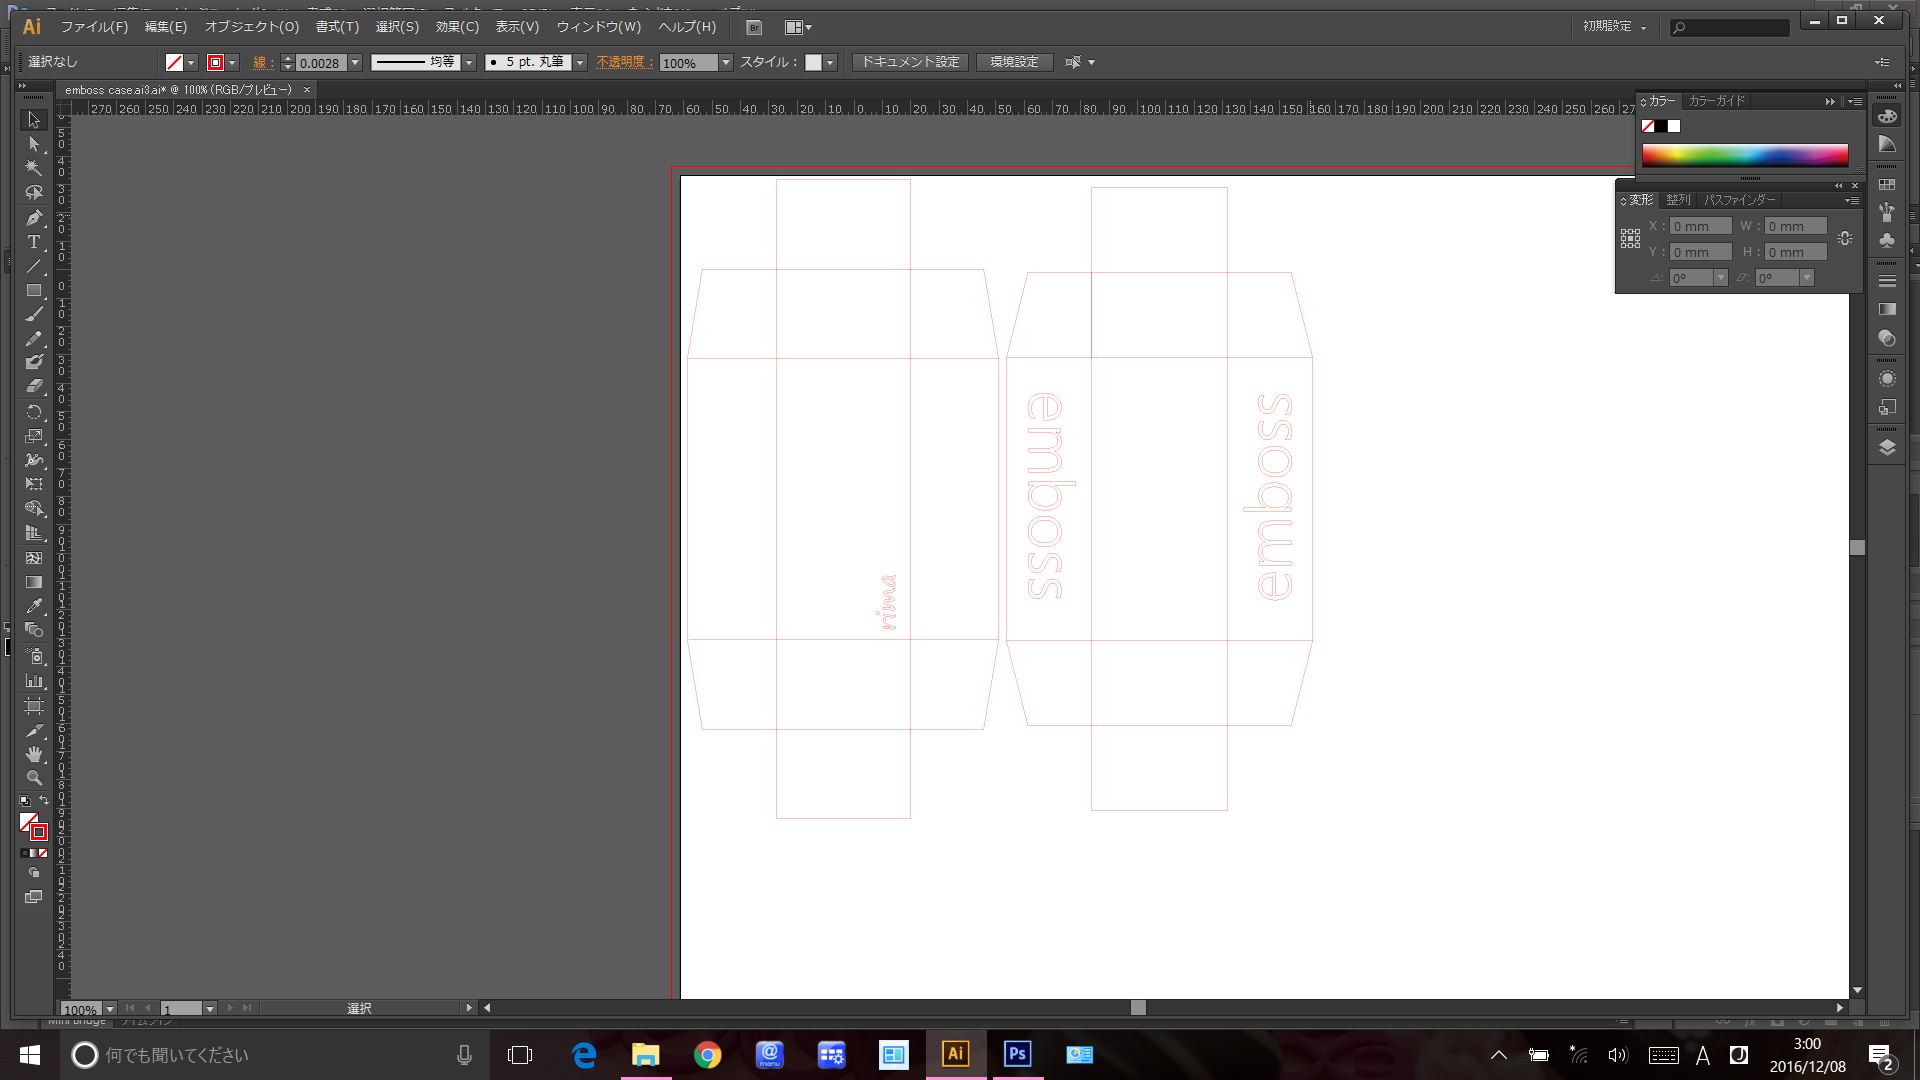Viewport: 1920px width, 1080px height.
Task: Pick a color from the spectrum bar
Action: tap(1745, 155)
